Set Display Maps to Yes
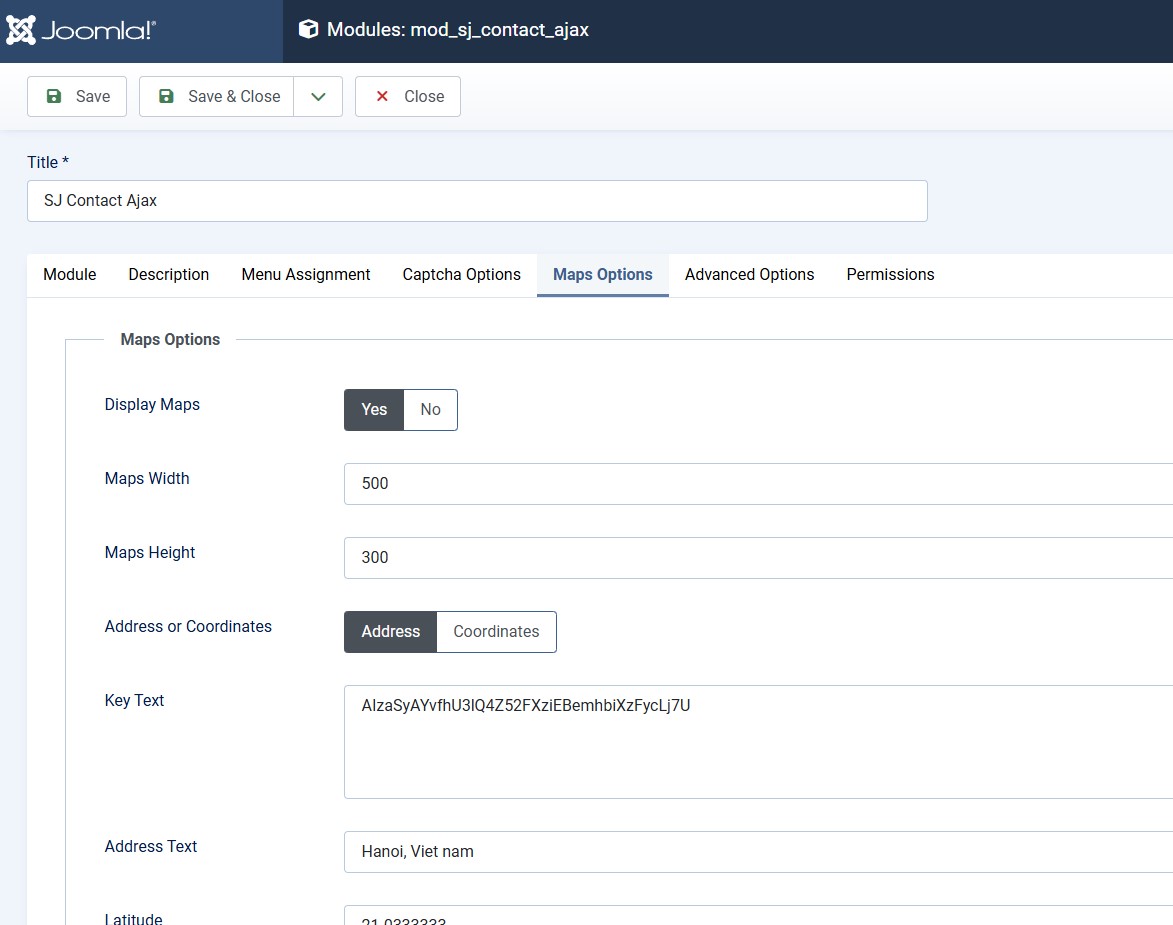 374,410
